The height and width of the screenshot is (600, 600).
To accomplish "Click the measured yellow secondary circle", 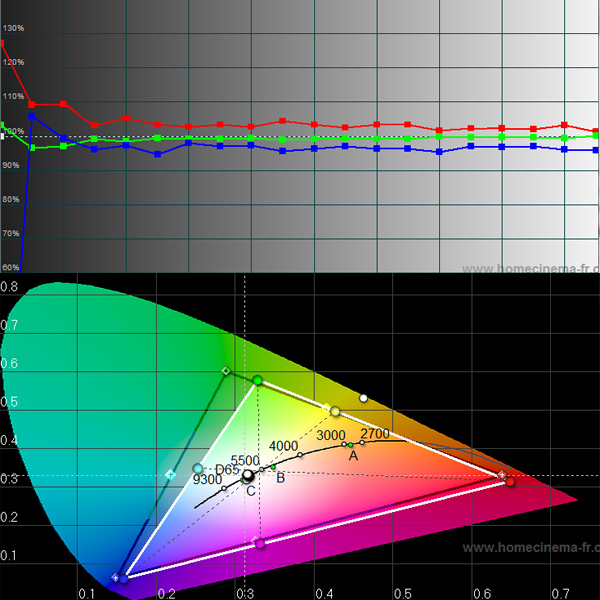I will pos(335,411).
